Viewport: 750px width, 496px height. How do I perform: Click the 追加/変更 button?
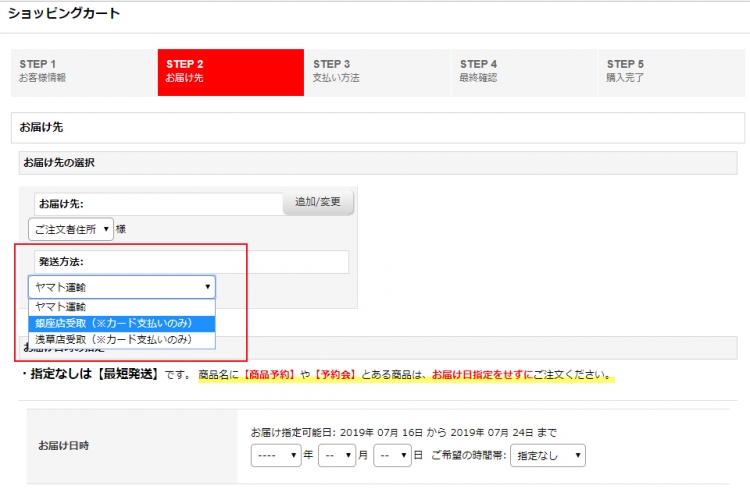coord(318,202)
